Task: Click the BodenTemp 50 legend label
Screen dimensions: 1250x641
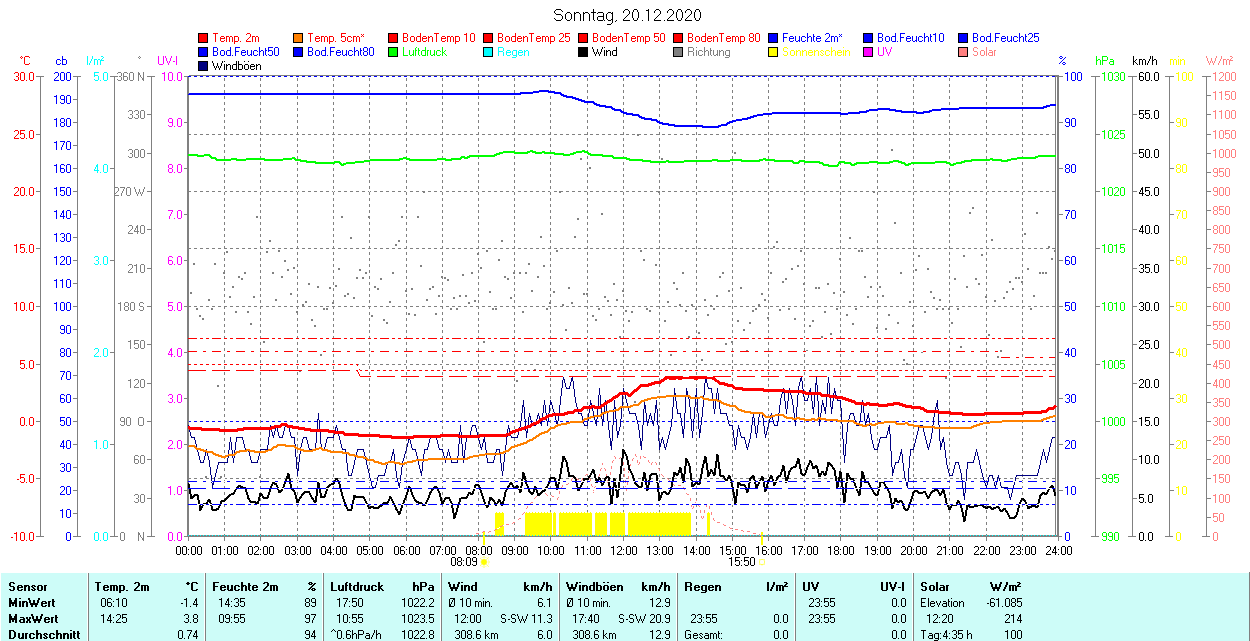Action: click(x=628, y=38)
